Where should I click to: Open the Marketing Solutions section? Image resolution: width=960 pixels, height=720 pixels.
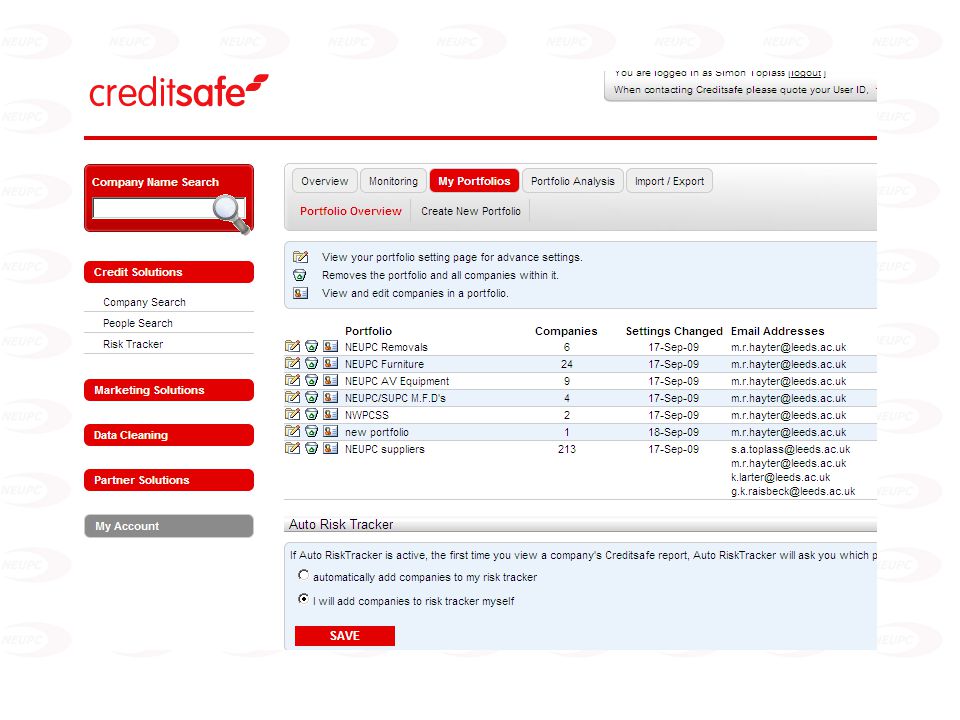169,390
